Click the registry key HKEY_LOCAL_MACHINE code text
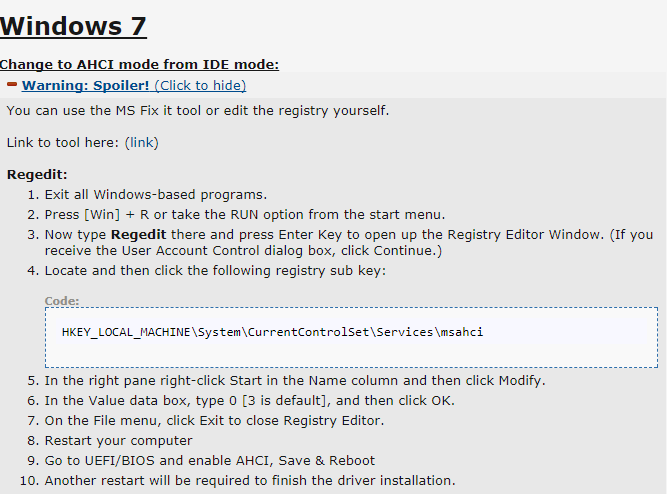Viewport: 667px width, 494px height. pyautogui.click(x=272, y=332)
